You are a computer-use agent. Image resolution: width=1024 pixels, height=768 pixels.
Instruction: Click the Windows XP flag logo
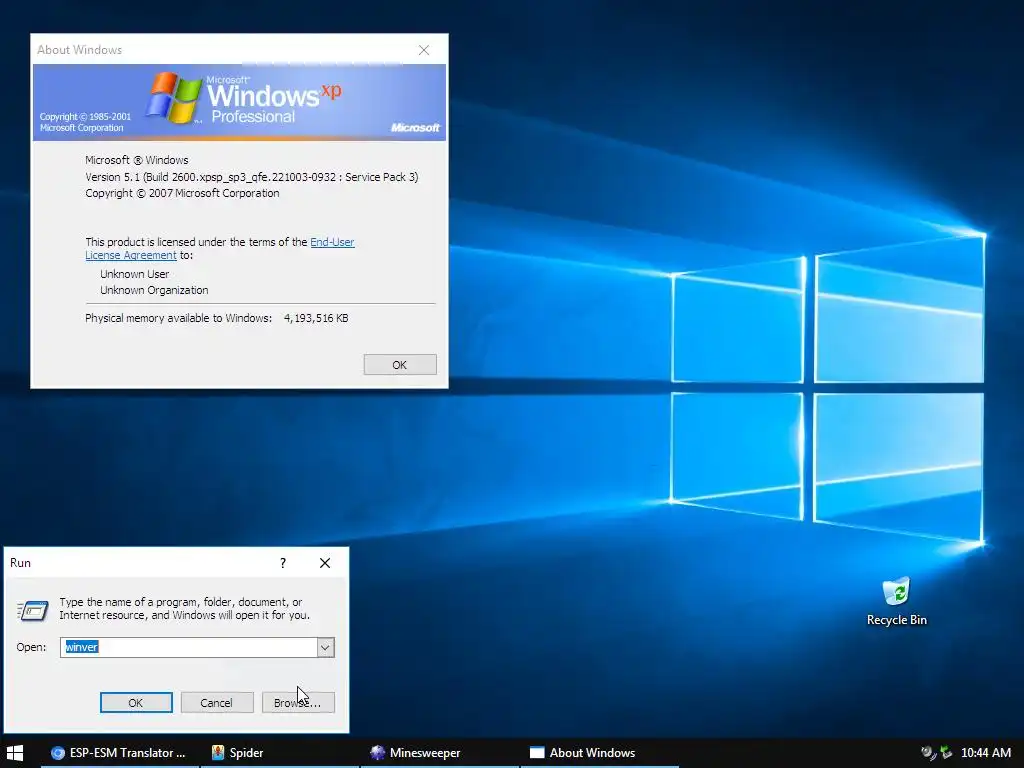(x=174, y=98)
